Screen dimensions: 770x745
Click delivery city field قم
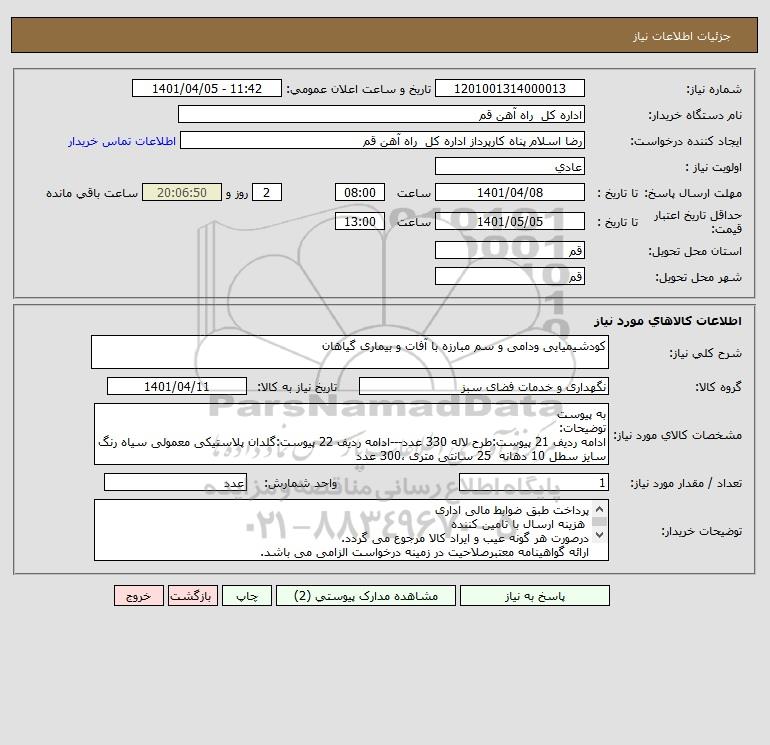[x=510, y=276]
